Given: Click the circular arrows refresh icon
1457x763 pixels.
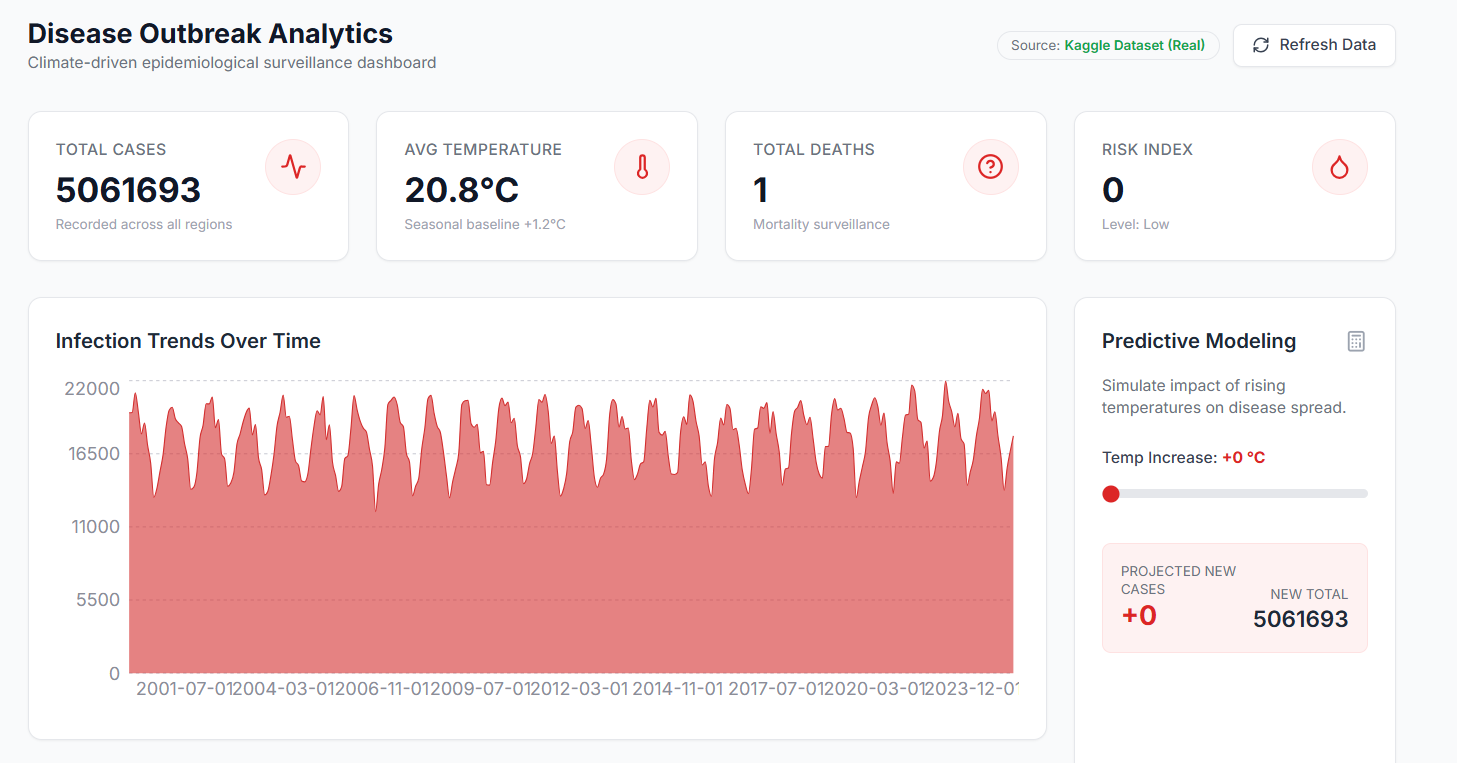Looking at the screenshot, I should tap(1261, 45).
